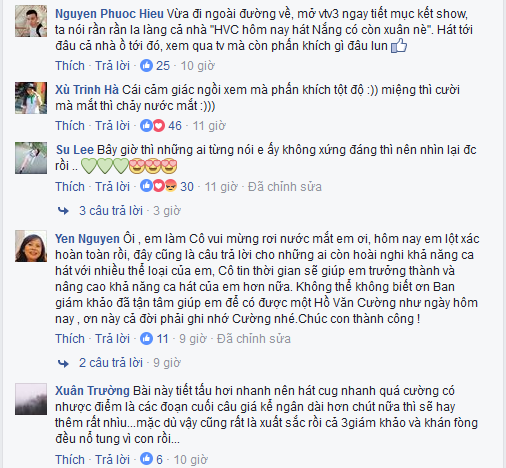Open Yen Nguyen's avatar thumbnail
The image size is (506, 468).
pyautogui.click(x=31, y=246)
